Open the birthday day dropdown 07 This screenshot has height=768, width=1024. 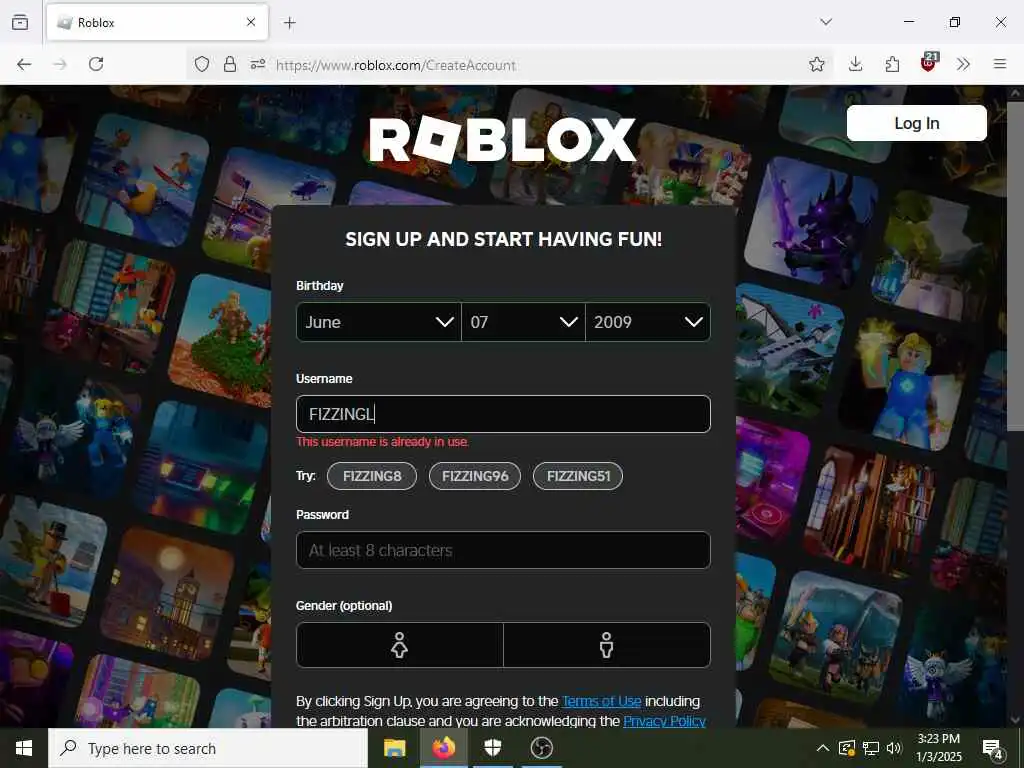click(523, 322)
